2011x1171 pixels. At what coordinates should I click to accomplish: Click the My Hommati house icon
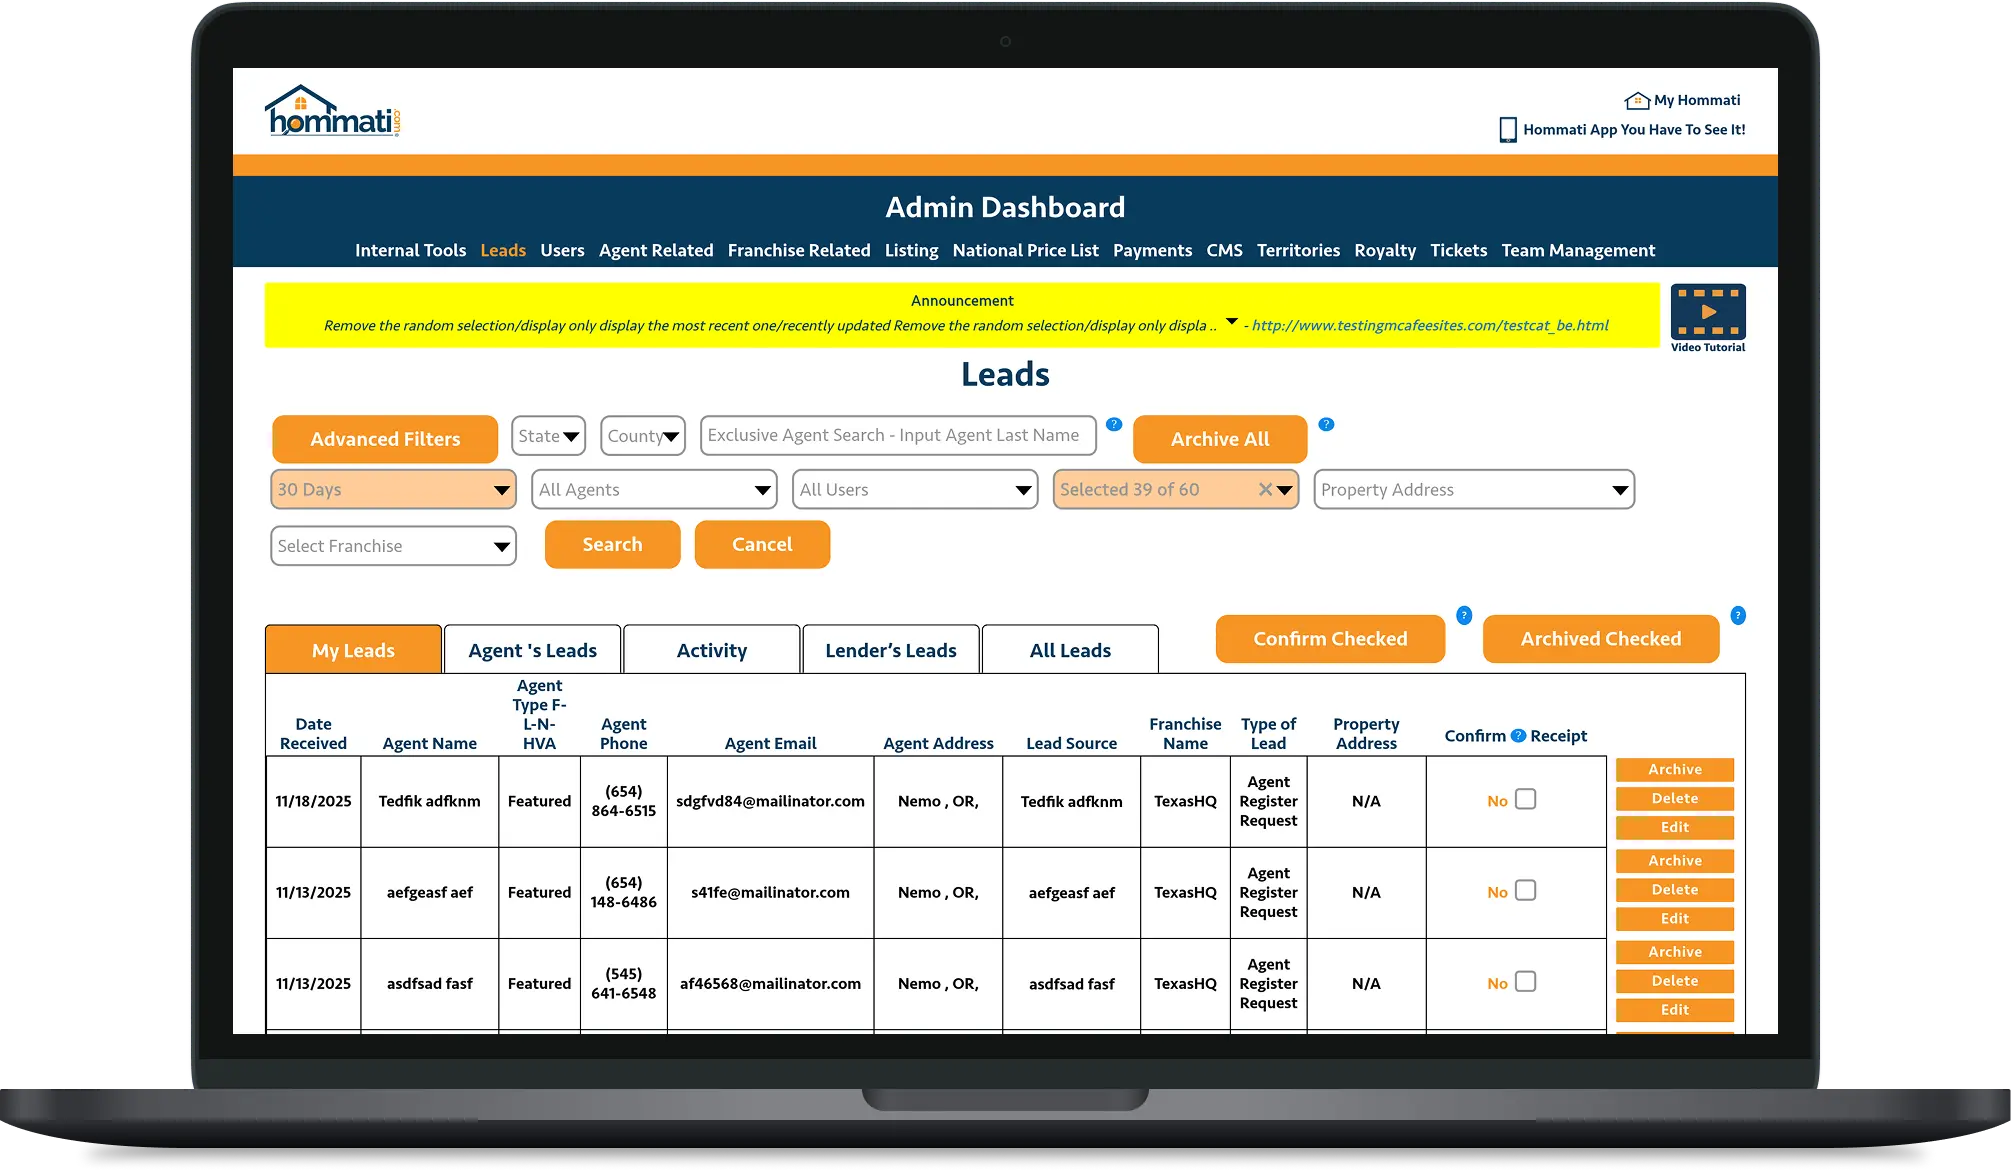click(1637, 100)
